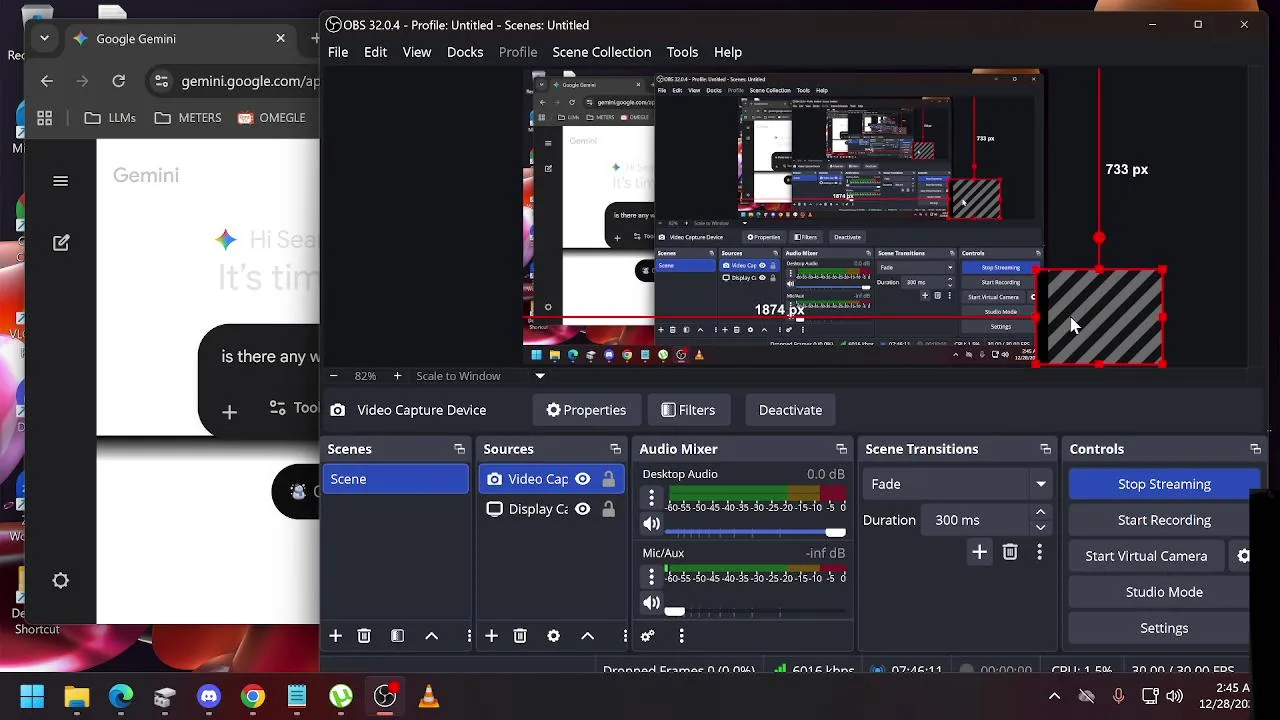Open preview scaling dropdown arrow
The image size is (1280, 720).
click(x=540, y=376)
